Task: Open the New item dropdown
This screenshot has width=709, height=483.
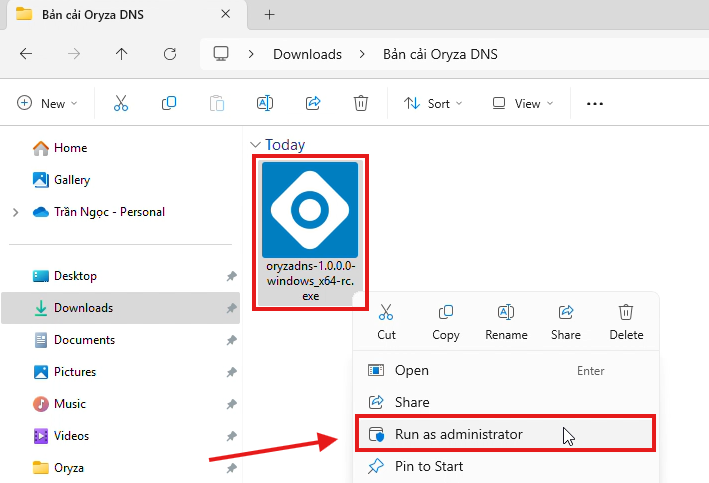Action: click(x=47, y=104)
